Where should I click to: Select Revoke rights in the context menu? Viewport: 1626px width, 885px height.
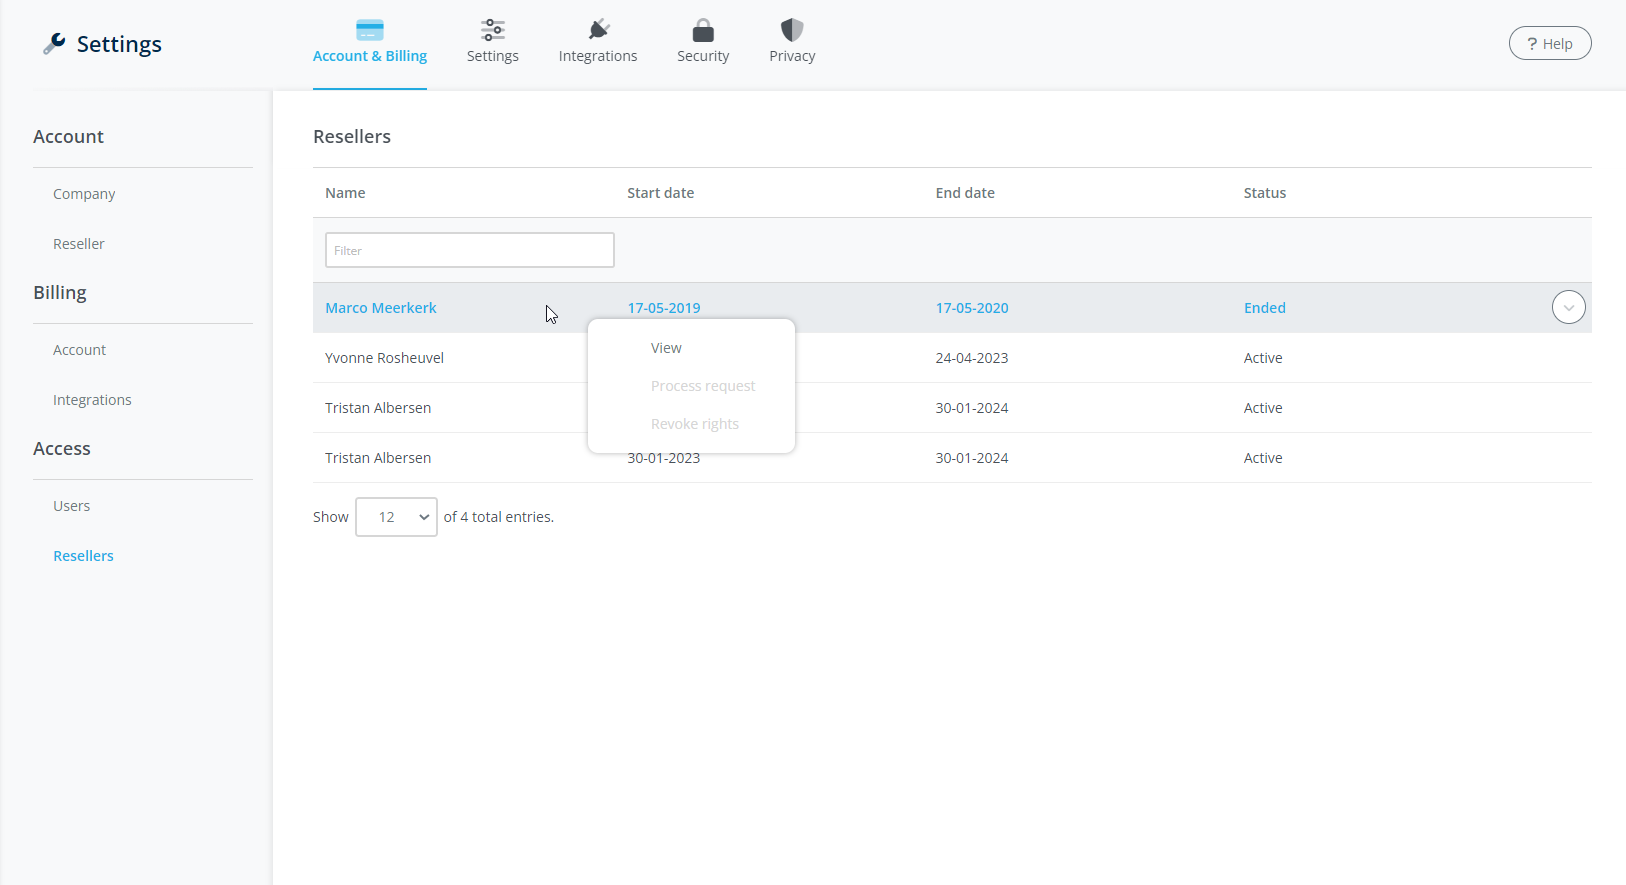point(695,424)
